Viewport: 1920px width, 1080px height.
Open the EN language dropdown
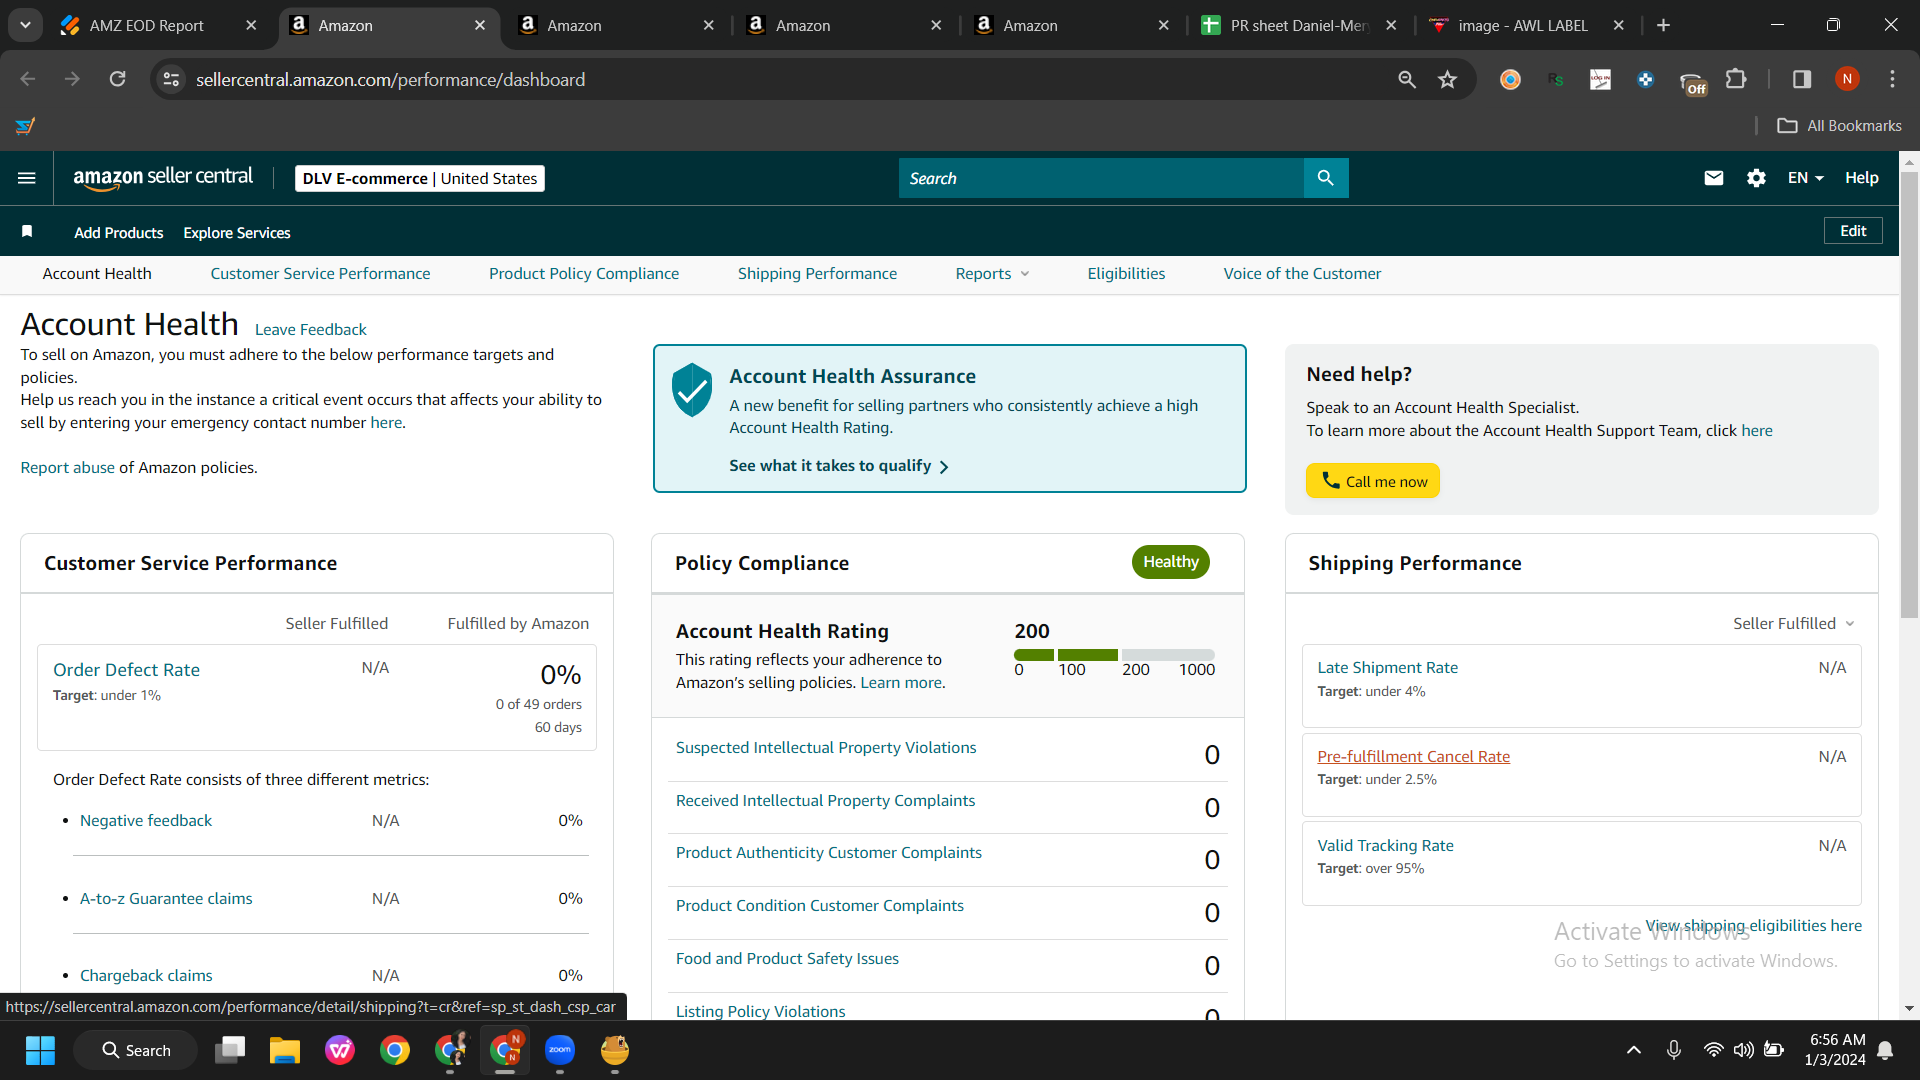[1805, 178]
